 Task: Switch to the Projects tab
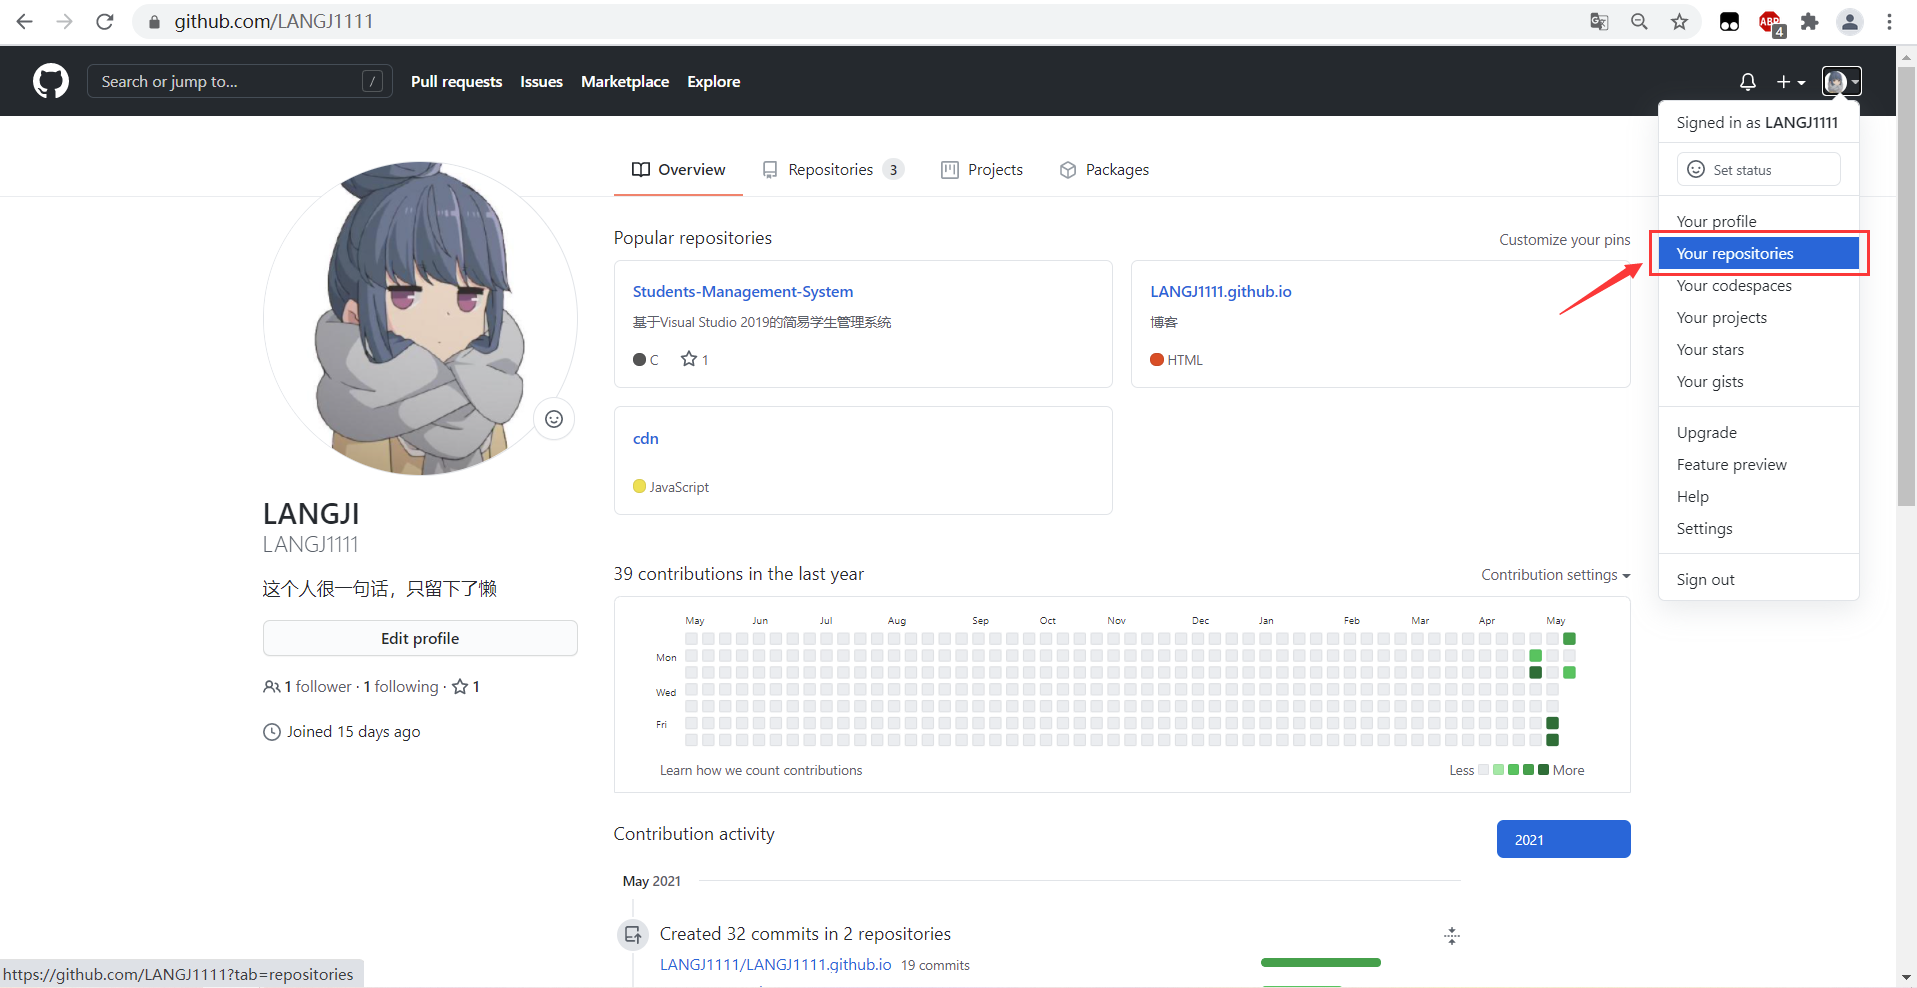[x=982, y=170]
